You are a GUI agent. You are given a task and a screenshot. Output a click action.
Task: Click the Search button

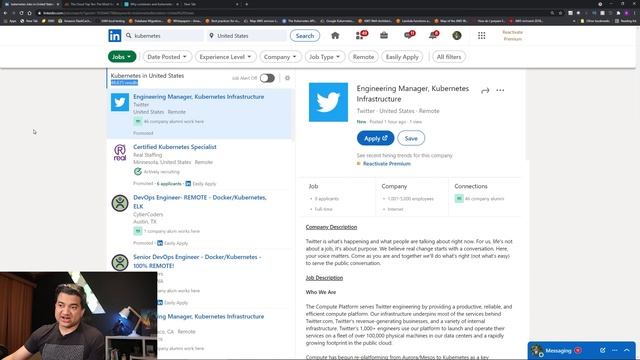click(x=305, y=36)
